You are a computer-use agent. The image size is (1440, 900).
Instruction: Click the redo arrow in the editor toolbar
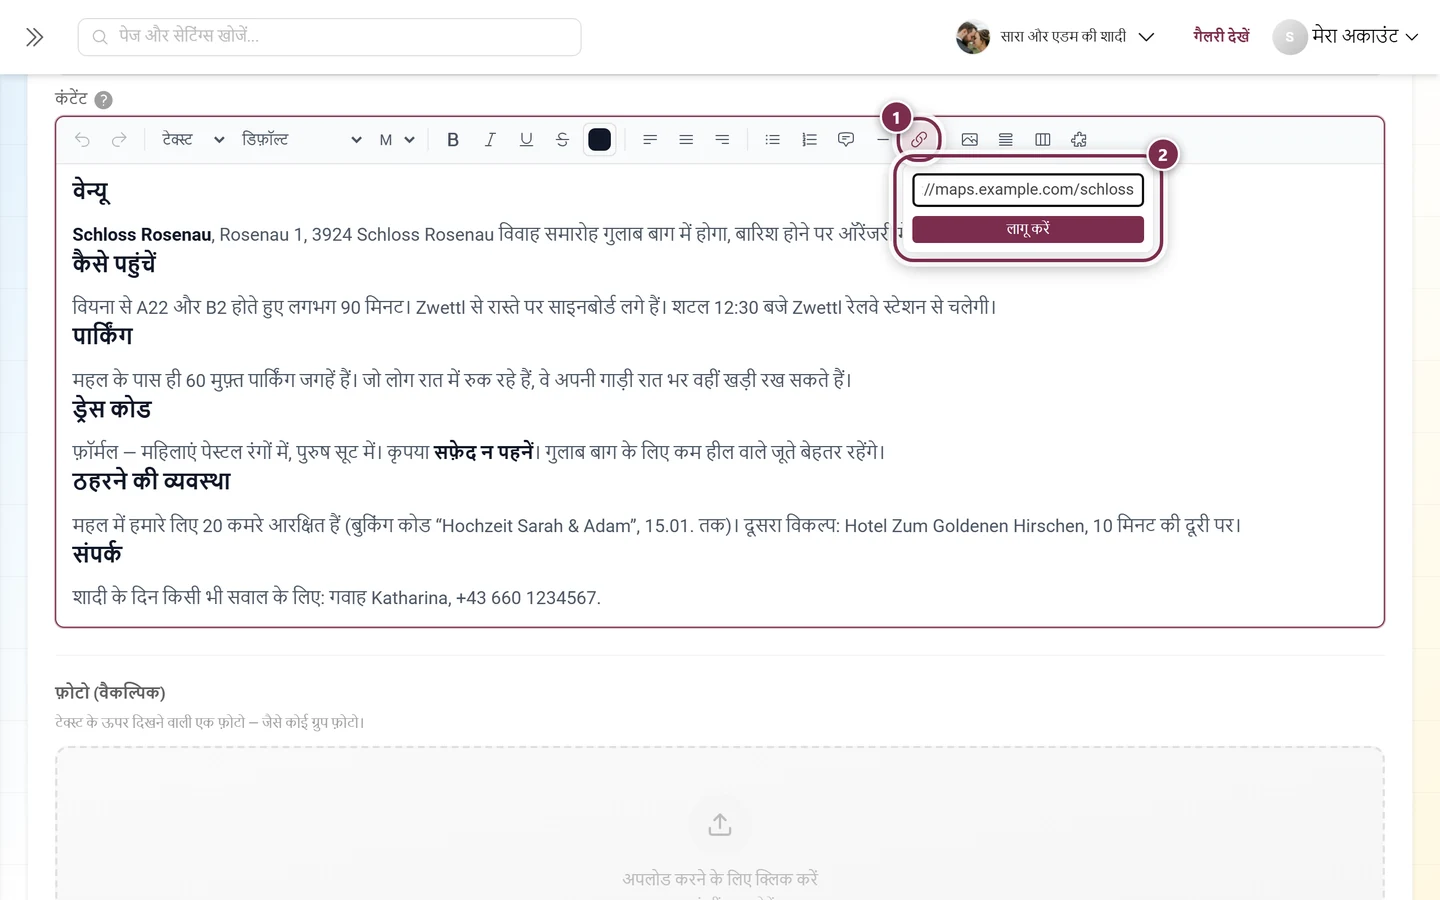click(x=119, y=140)
